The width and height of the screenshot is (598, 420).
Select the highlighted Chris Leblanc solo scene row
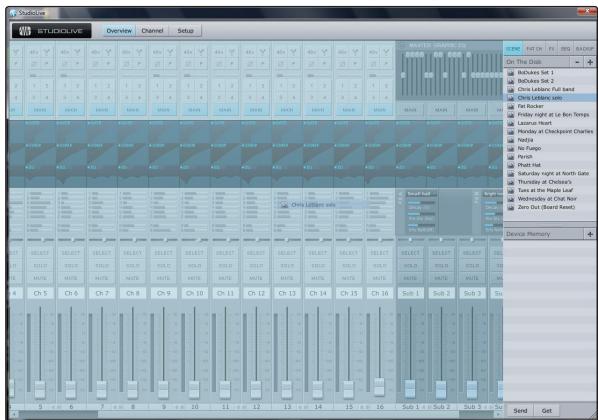550,98
